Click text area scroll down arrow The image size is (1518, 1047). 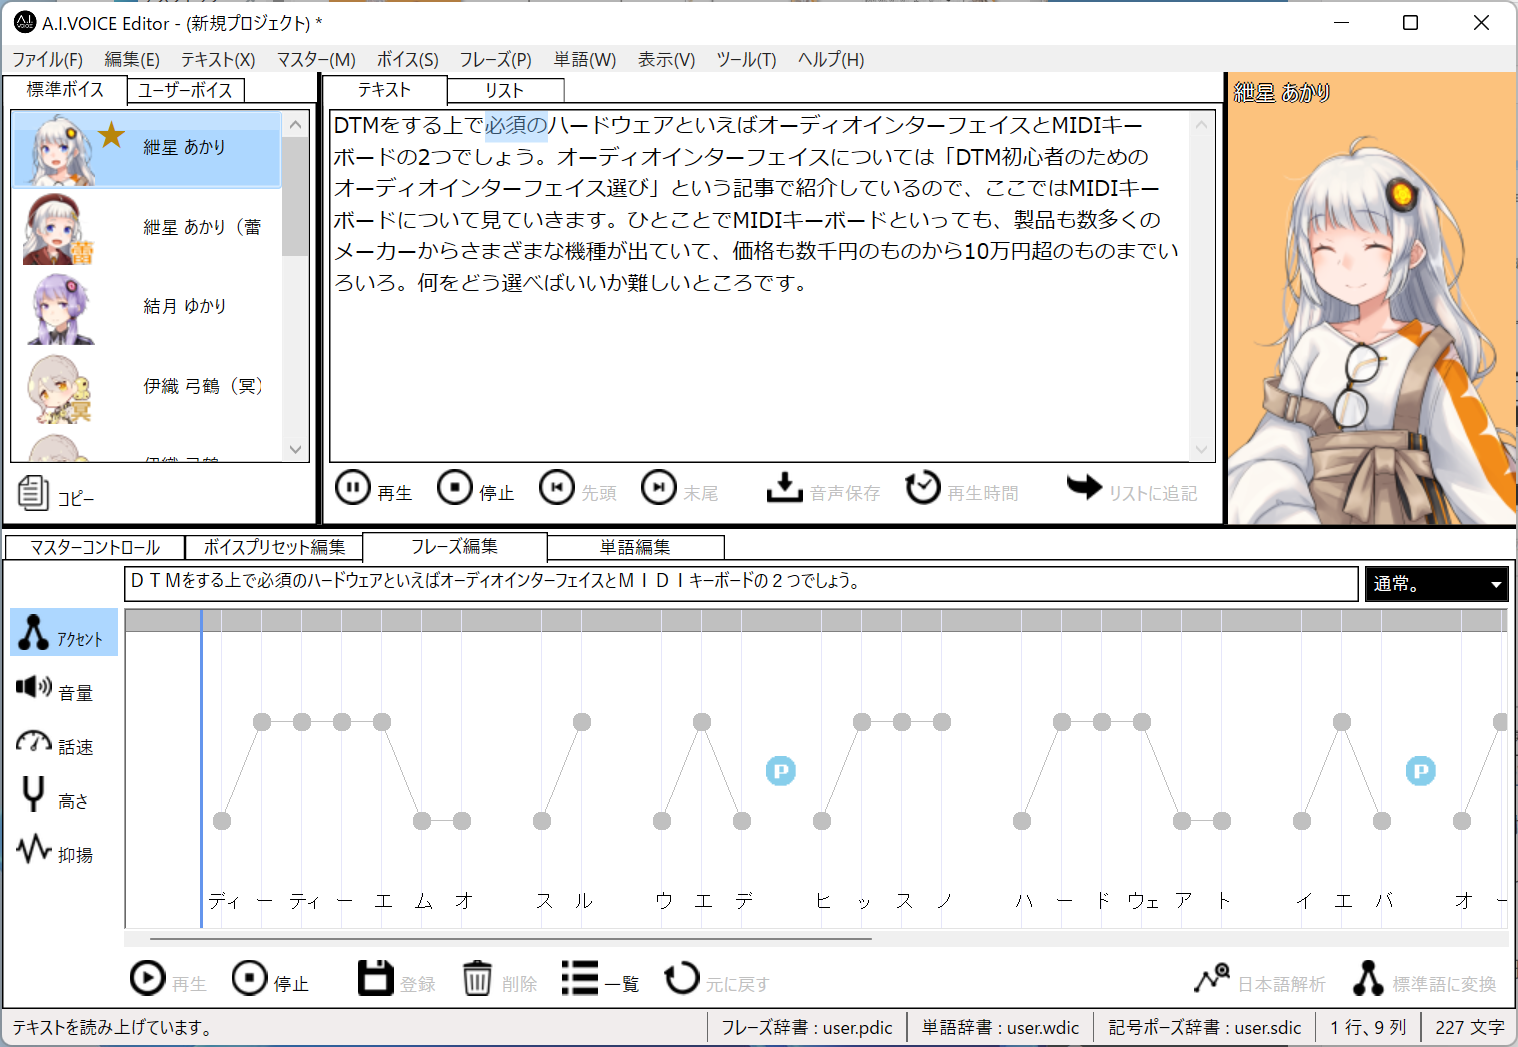click(x=1202, y=449)
